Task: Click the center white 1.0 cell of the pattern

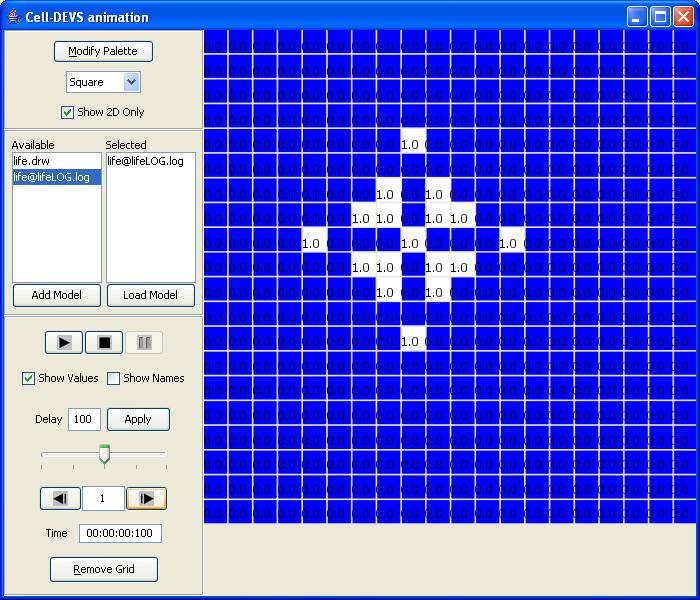Action: [x=413, y=240]
